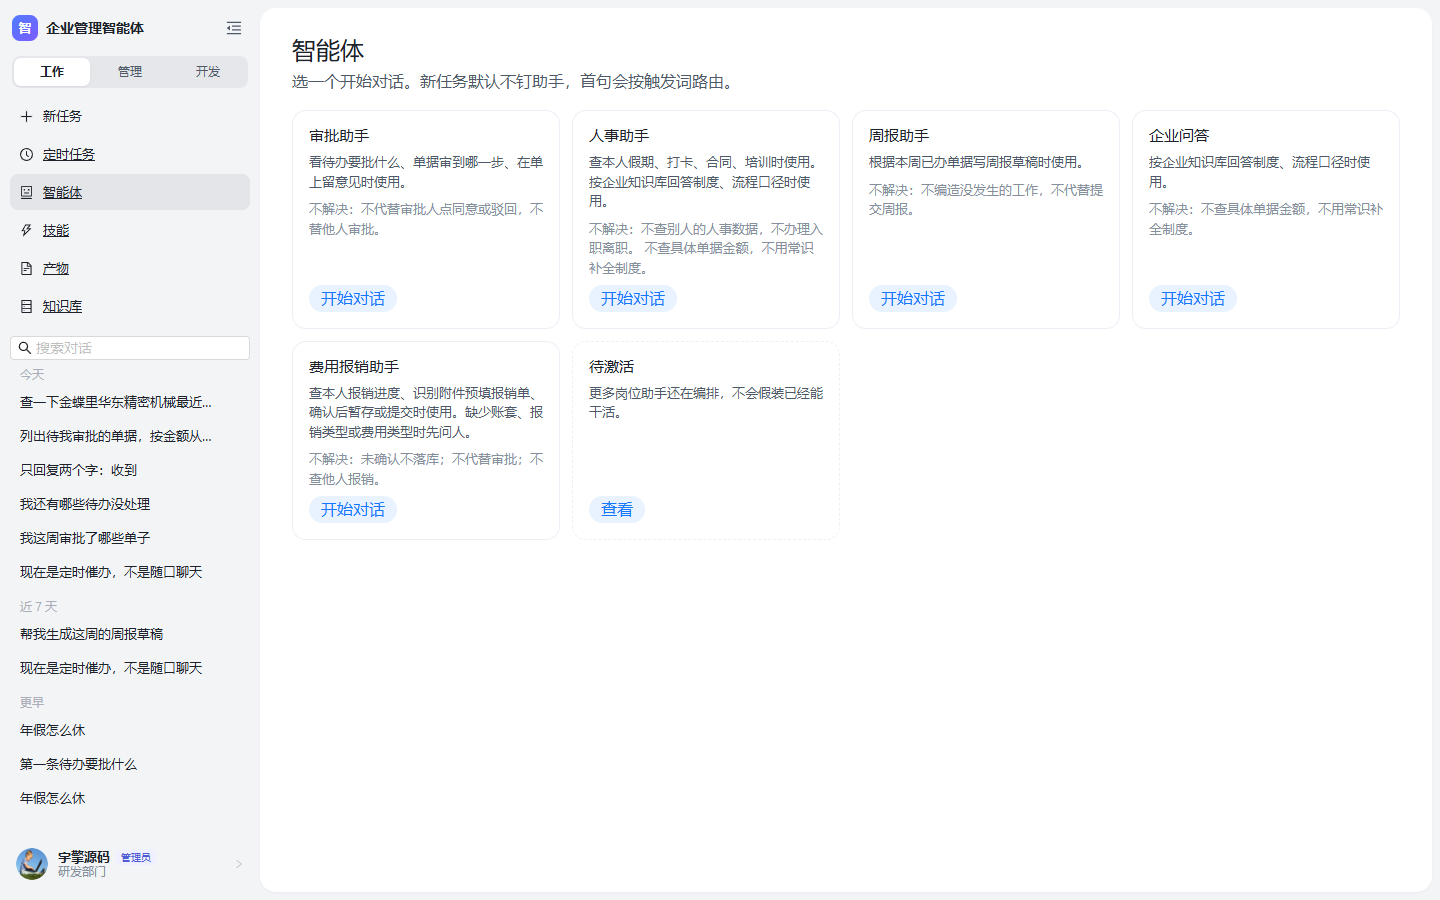
Task: Click the user avatar of 宇擎源码
Action: pyautogui.click(x=32, y=864)
